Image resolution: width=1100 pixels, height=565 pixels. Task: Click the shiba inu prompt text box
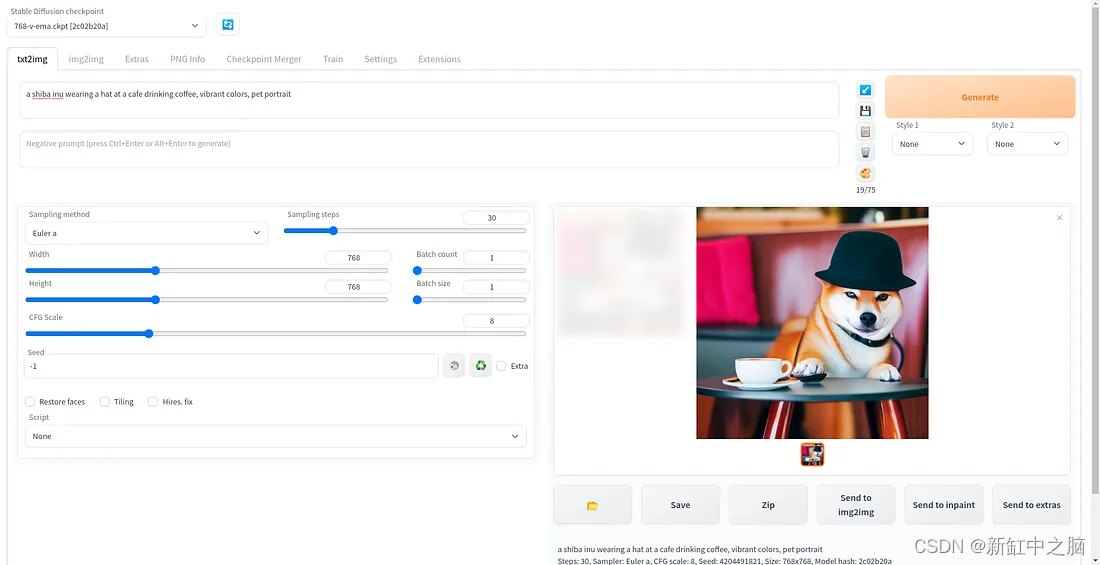(x=429, y=100)
